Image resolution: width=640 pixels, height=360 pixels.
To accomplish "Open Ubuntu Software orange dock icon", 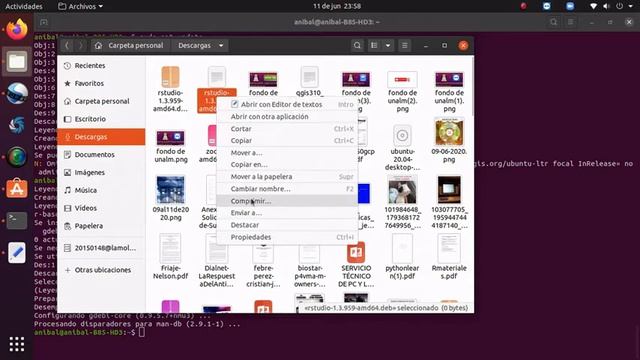I will (17, 189).
